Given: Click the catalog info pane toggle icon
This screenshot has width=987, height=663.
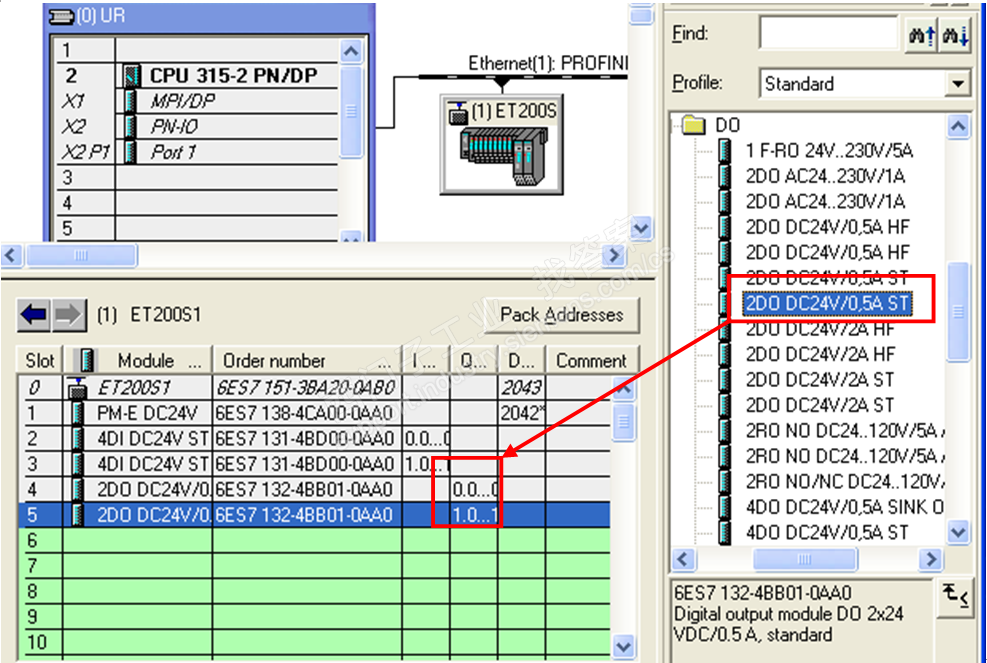Looking at the screenshot, I should 954,597.
